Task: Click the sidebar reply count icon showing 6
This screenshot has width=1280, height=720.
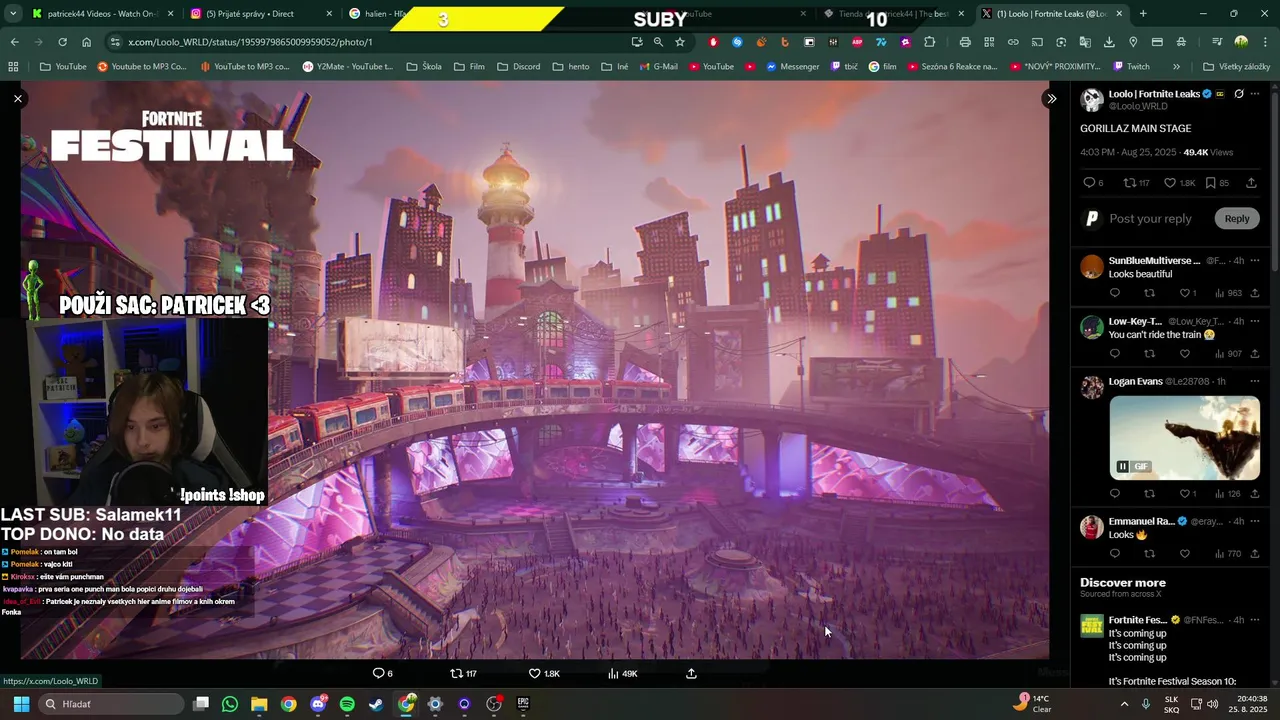Action: 1093,183
